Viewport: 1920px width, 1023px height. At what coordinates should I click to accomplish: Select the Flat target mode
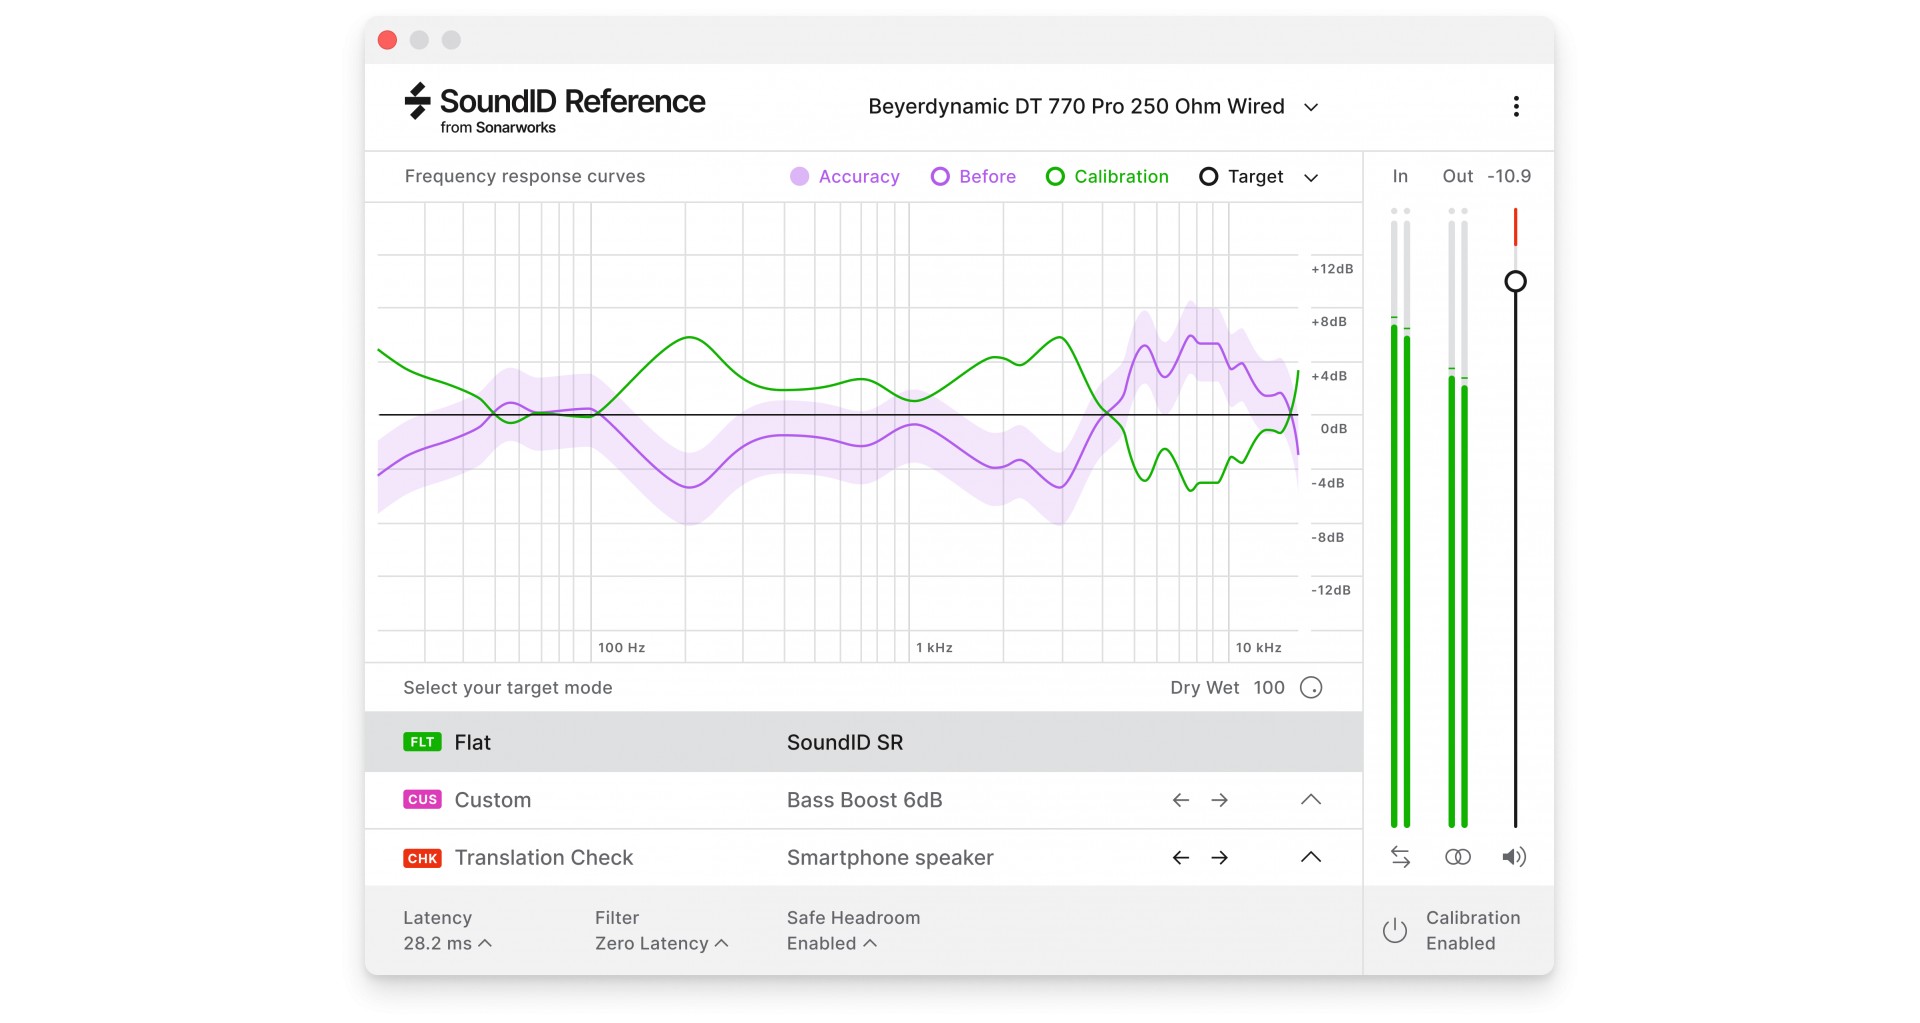(x=864, y=742)
